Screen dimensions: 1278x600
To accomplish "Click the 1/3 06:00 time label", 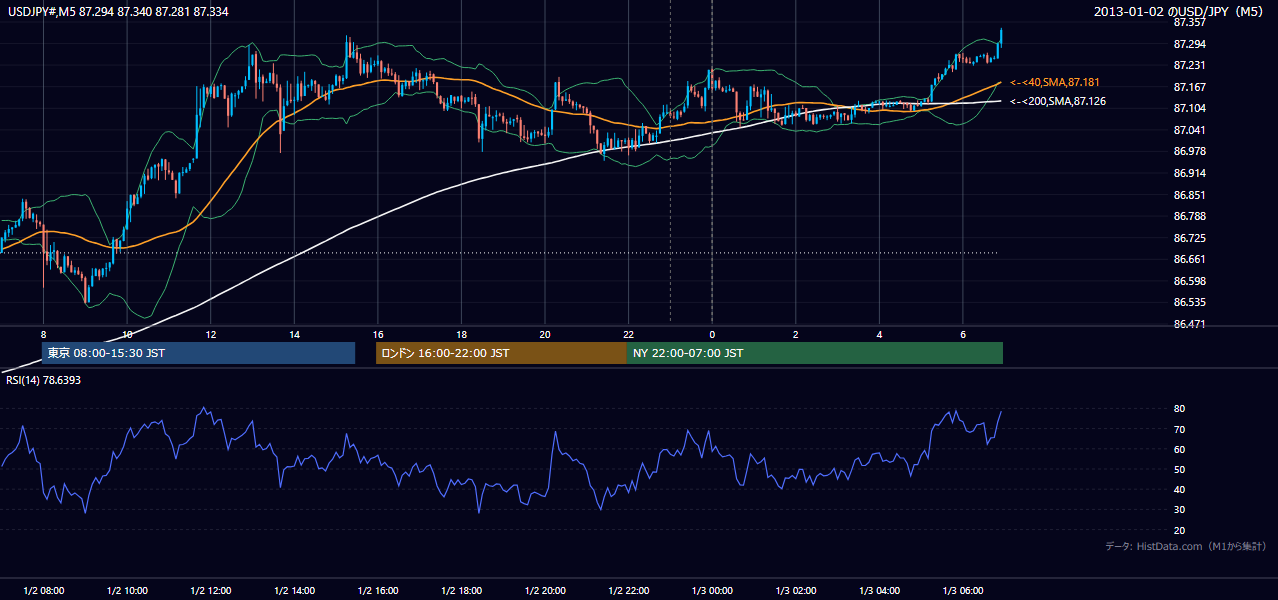I will (963, 590).
